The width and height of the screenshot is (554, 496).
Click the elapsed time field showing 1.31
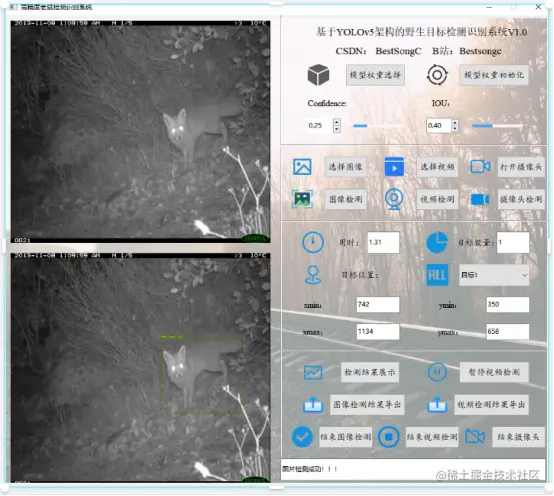(x=383, y=242)
